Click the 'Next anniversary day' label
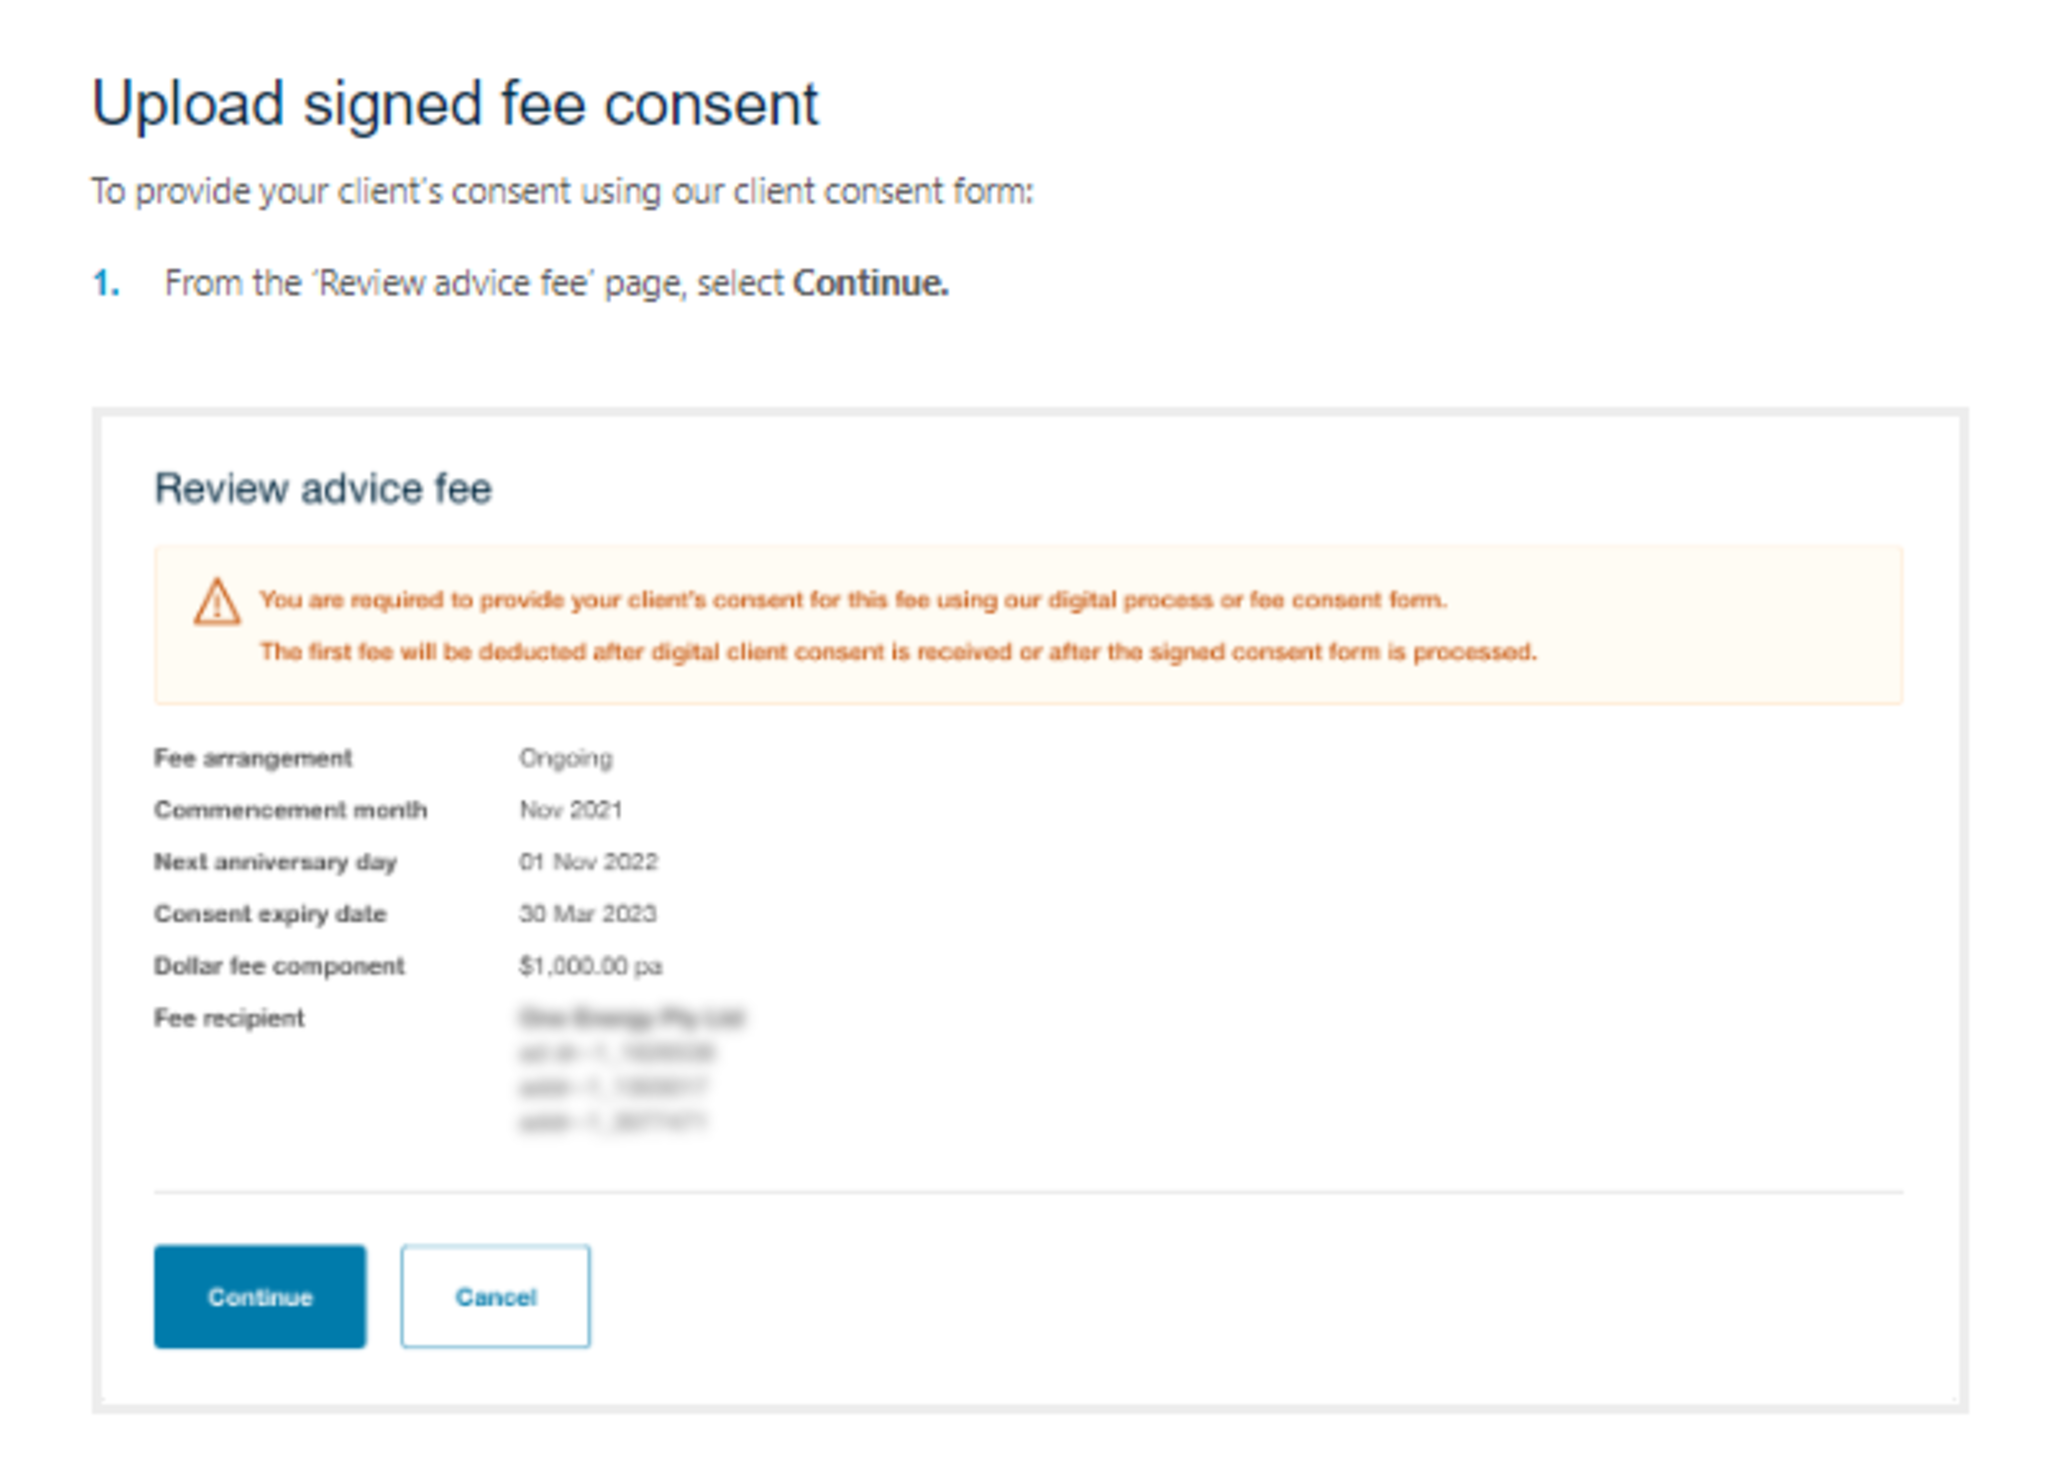 tap(275, 862)
